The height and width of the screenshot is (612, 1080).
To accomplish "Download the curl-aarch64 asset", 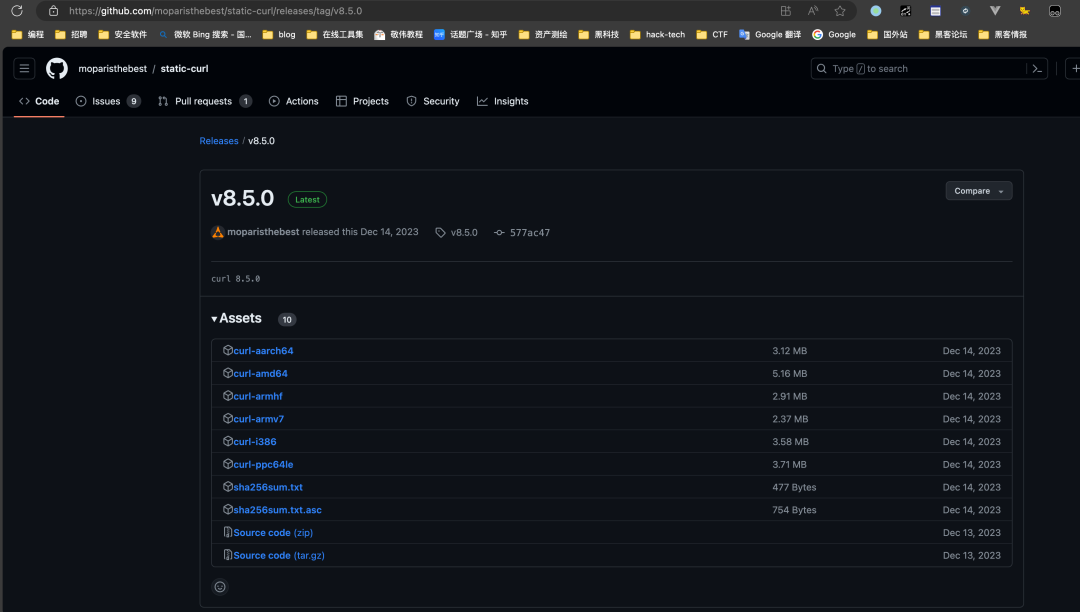I will 263,351.
